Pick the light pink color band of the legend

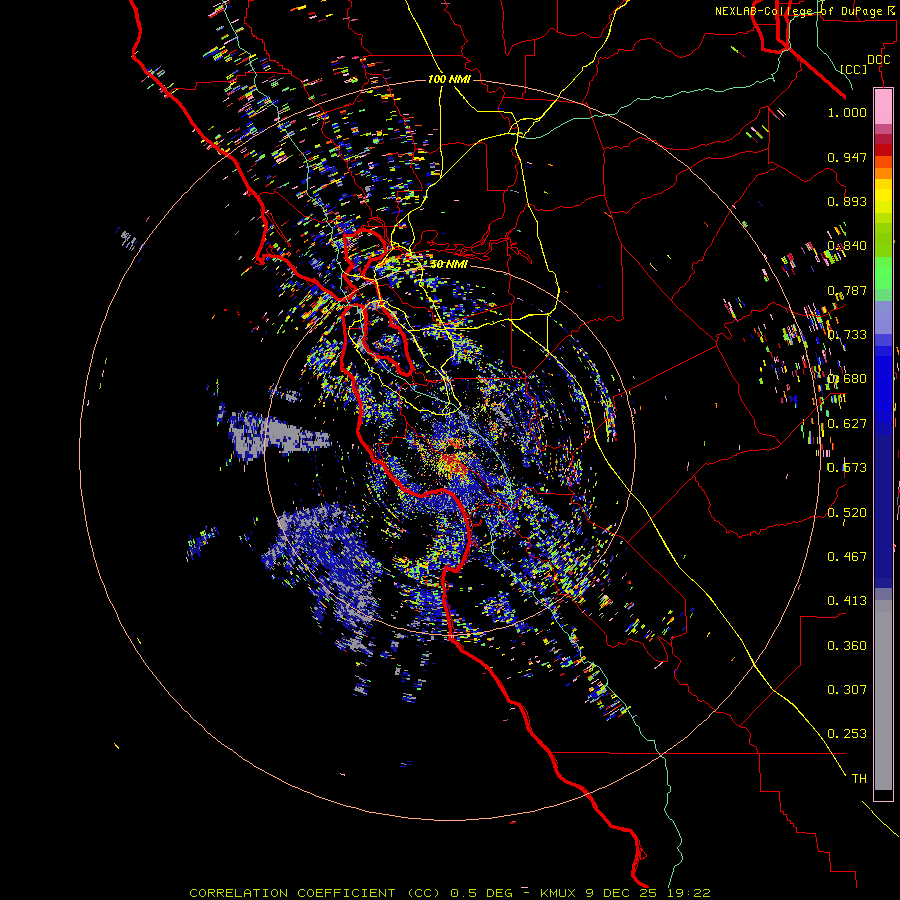tap(883, 106)
